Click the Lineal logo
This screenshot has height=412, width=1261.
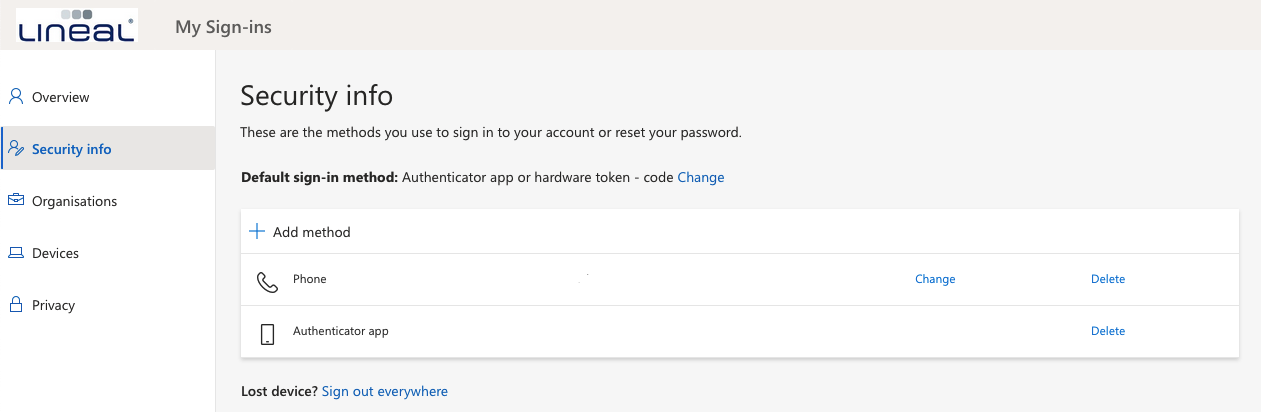pos(77,26)
